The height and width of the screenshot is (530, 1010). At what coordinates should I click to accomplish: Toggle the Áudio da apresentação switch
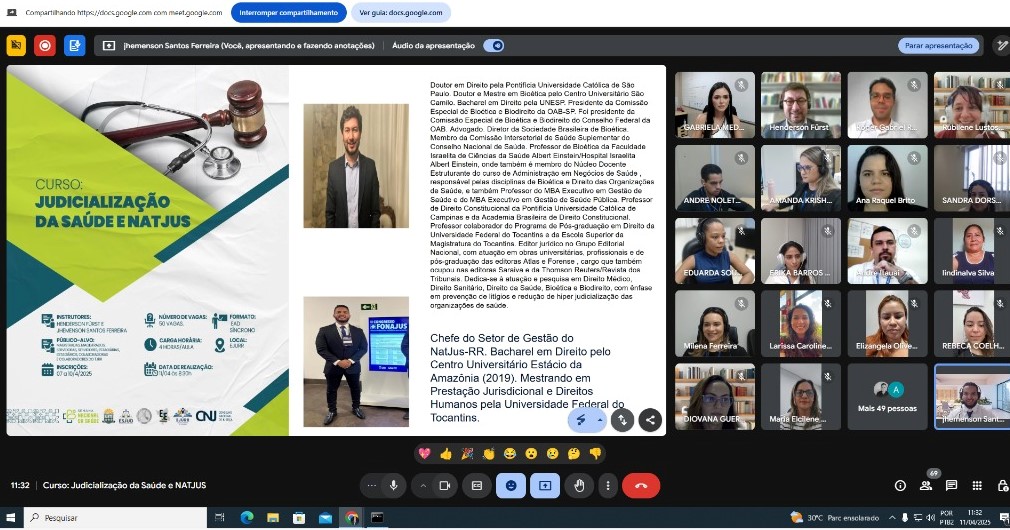pos(492,45)
